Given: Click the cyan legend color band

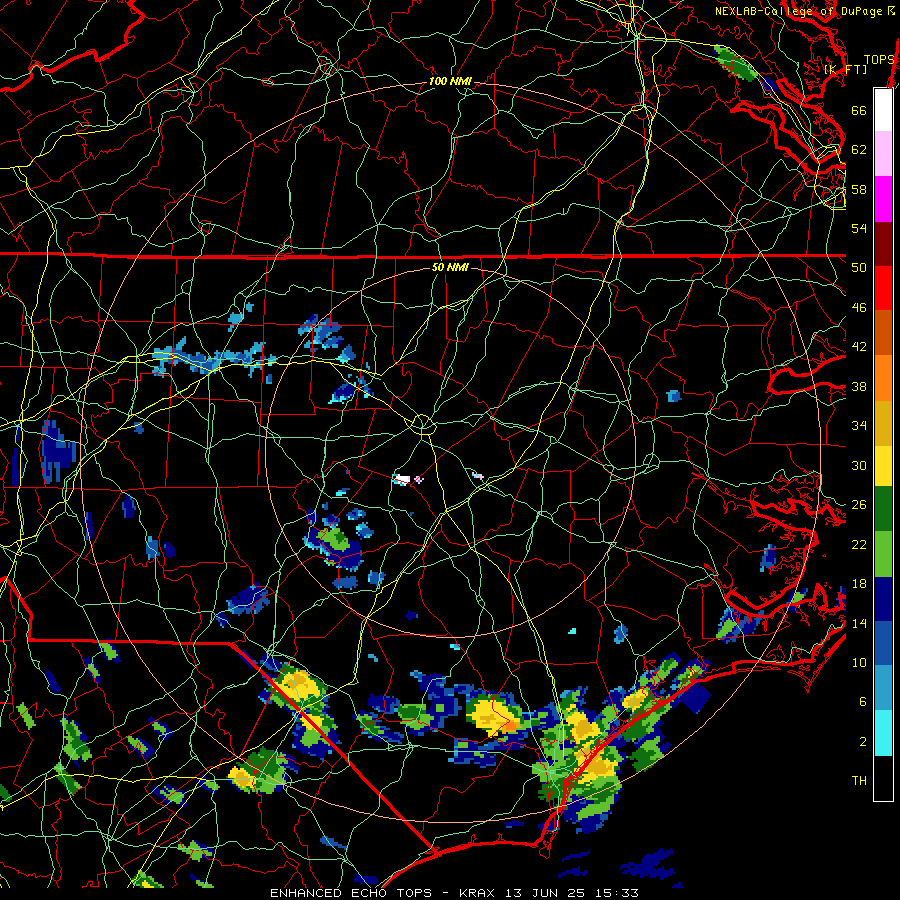Looking at the screenshot, I should (x=883, y=733).
